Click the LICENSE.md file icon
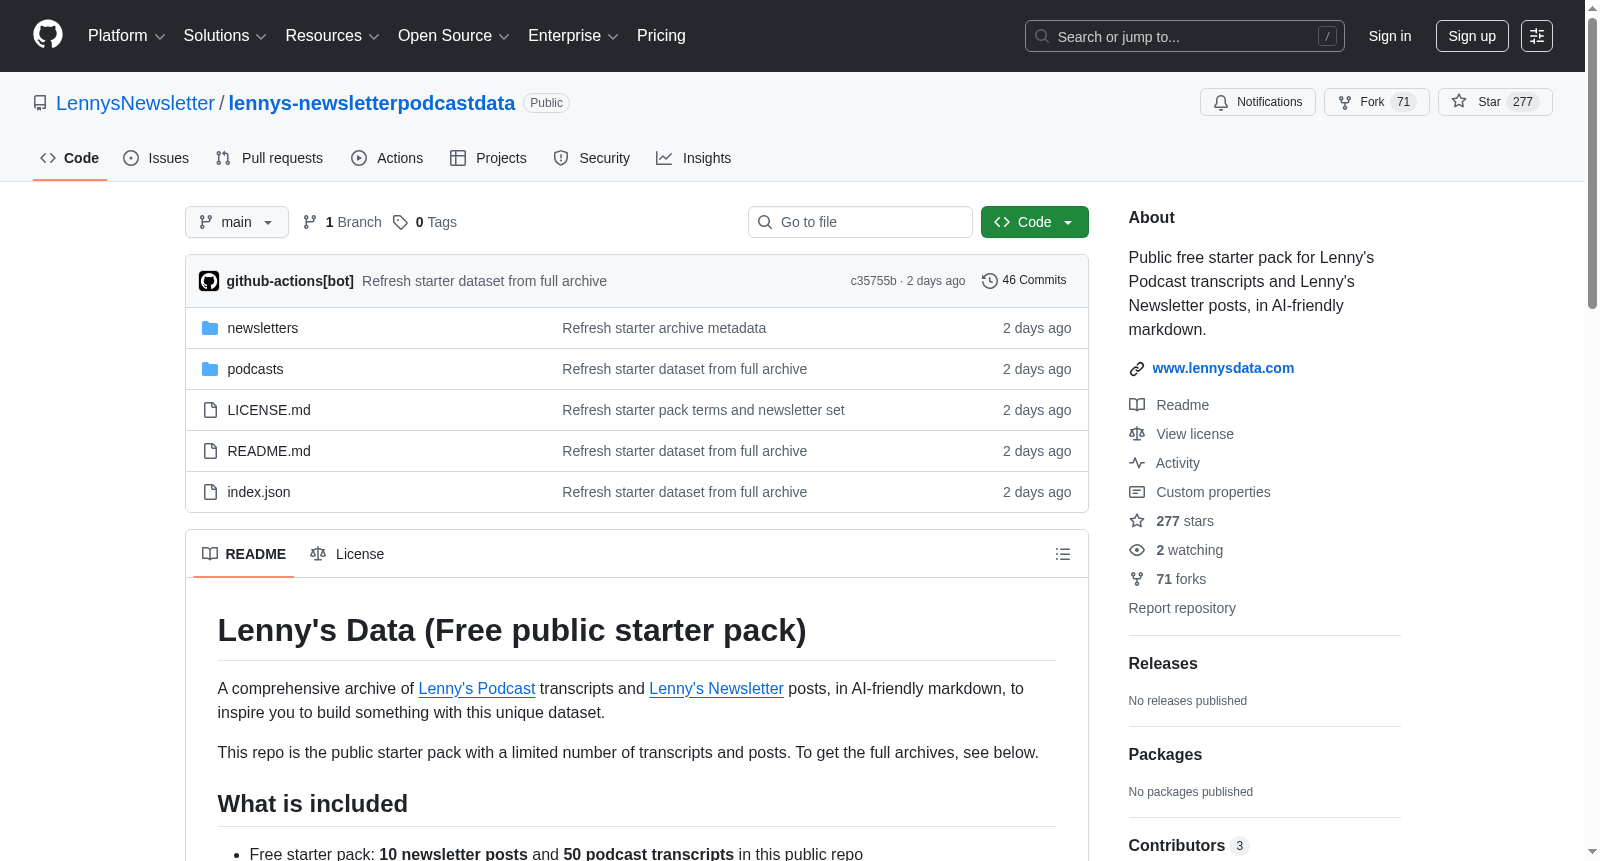1600x861 pixels. [210, 410]
